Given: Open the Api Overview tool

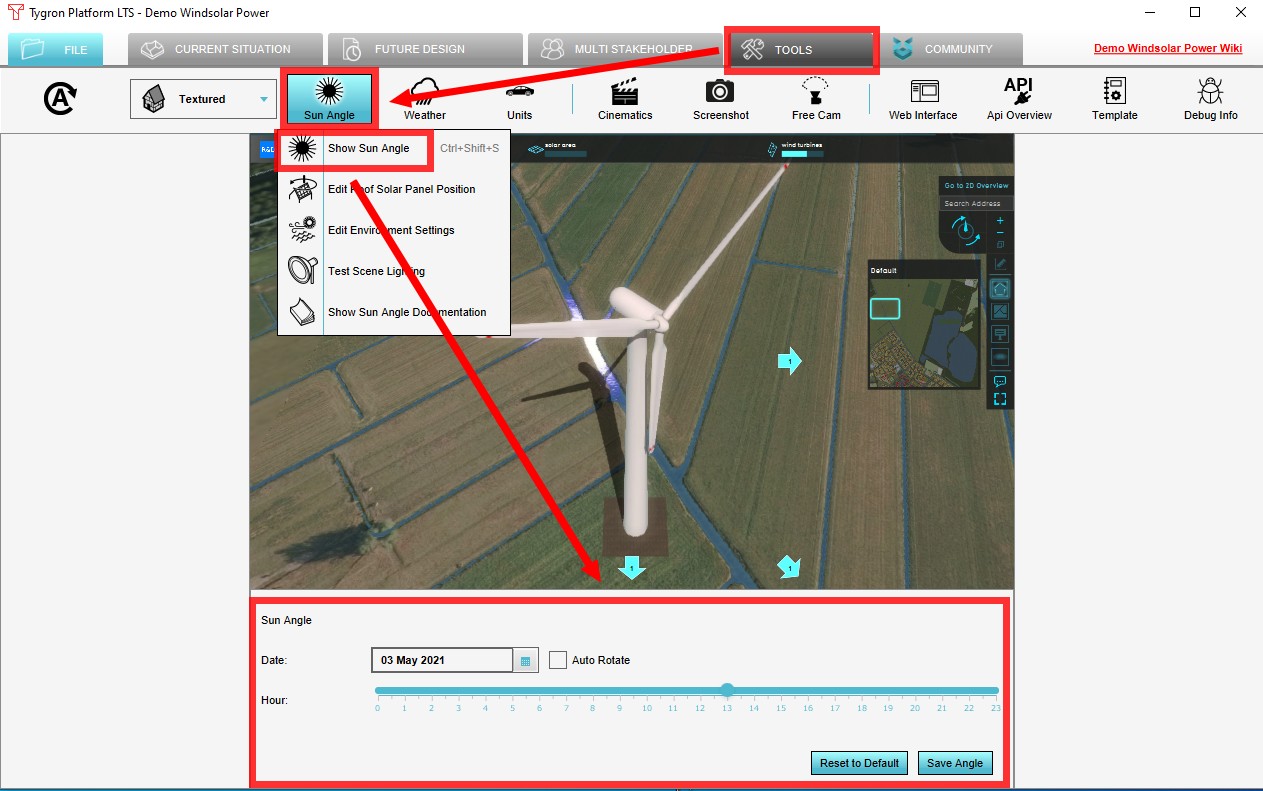Looking at the screenshot, I should point(1019,99).
